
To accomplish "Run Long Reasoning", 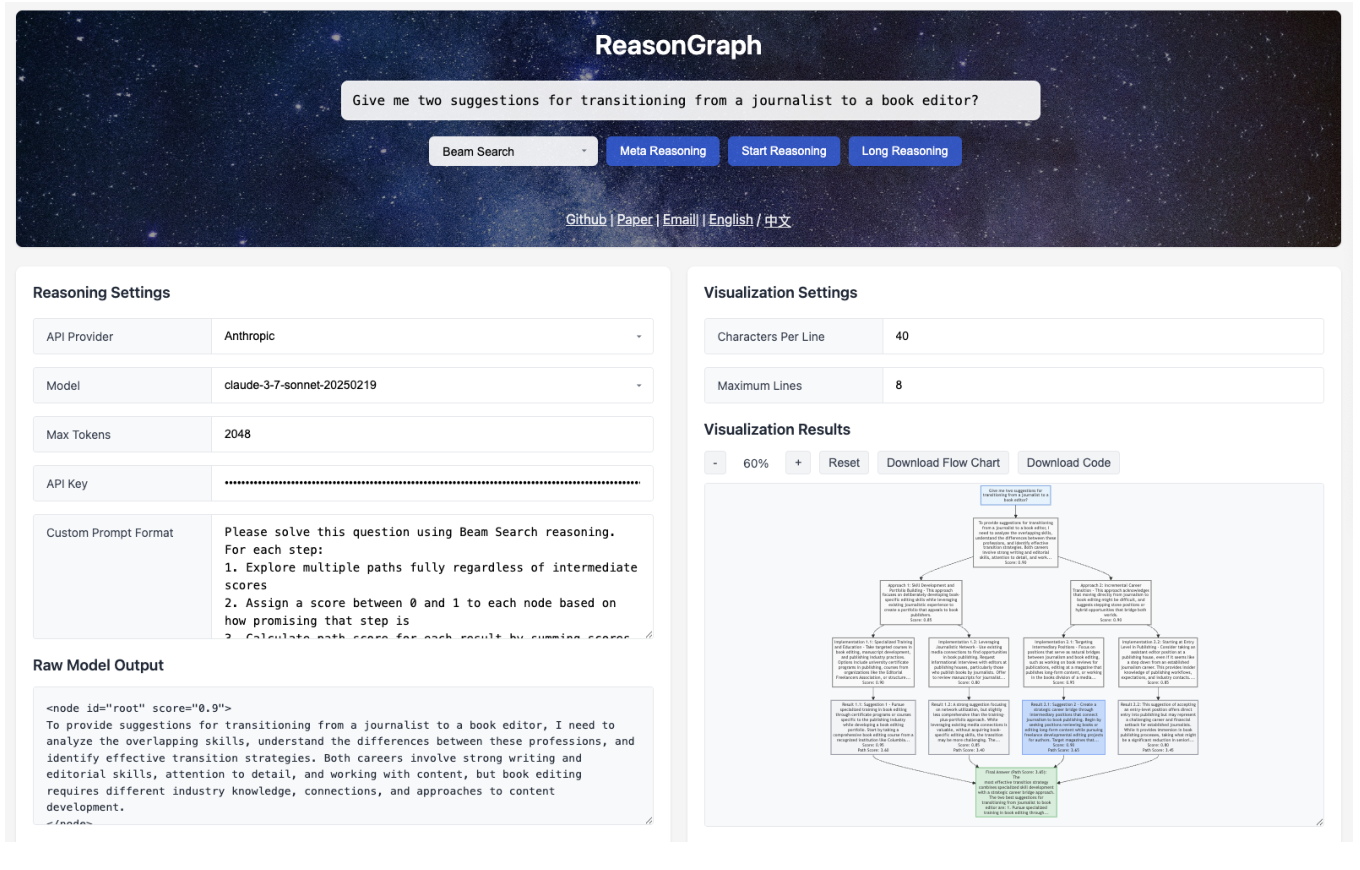I will point(905,150).
